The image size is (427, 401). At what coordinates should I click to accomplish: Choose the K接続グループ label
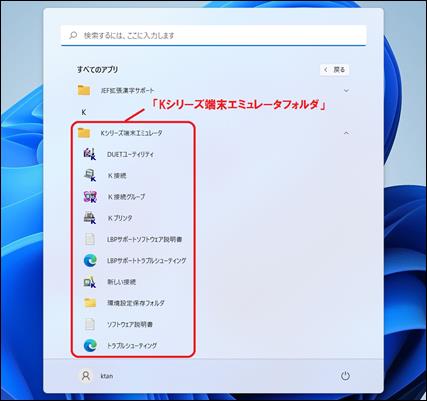tap(126, 197)
